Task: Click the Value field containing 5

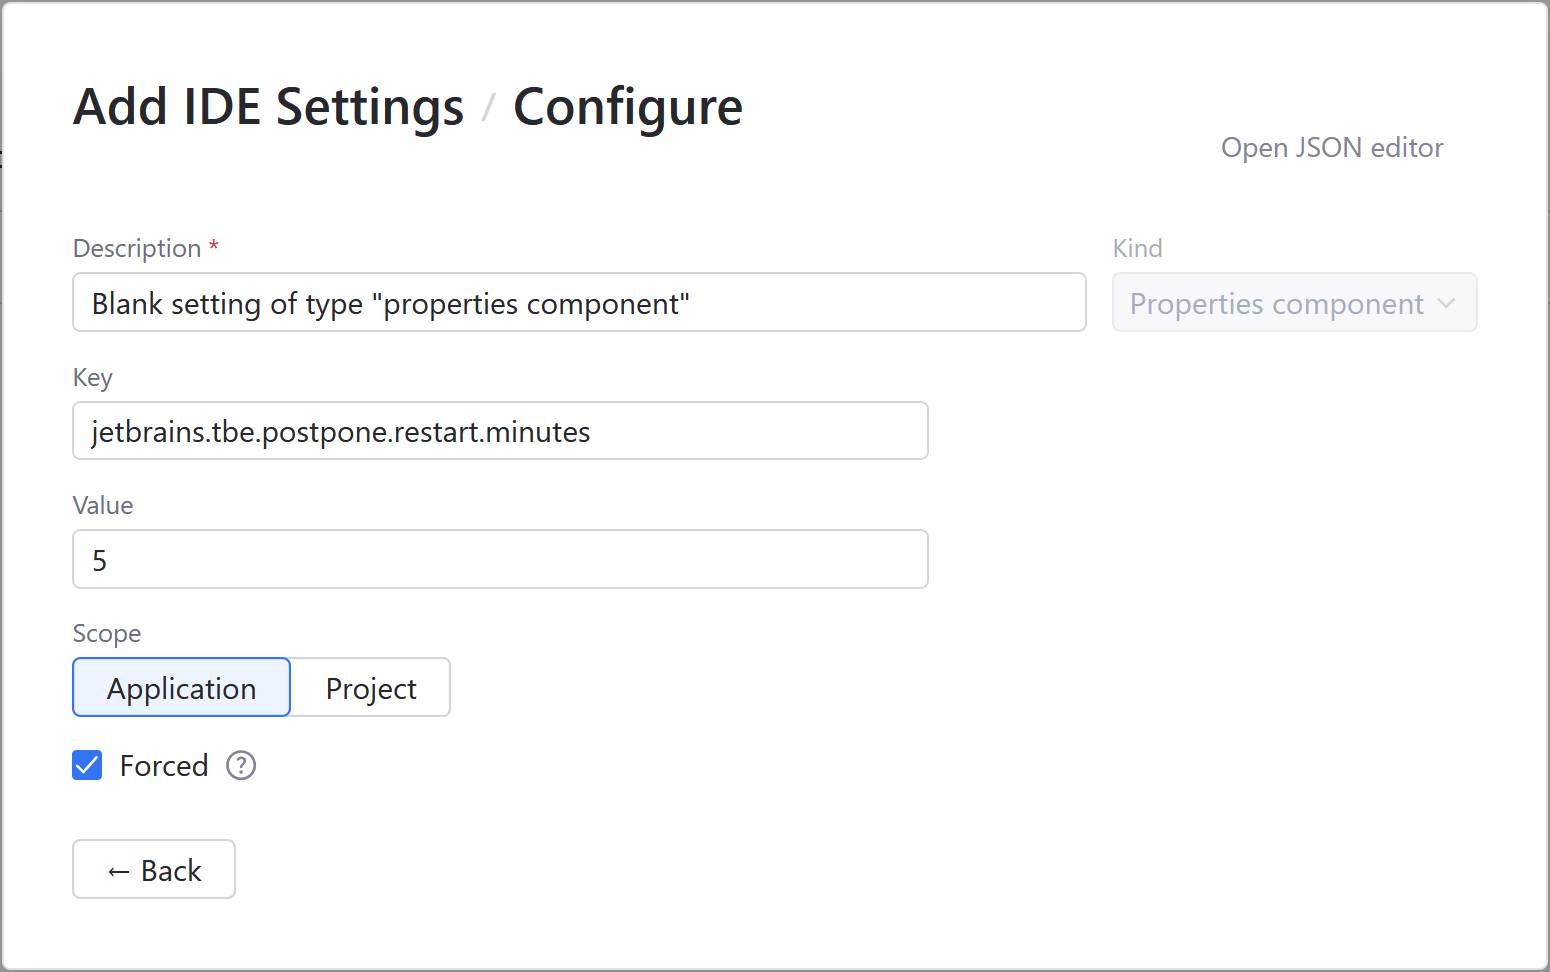Action: (x=500, y=559)
